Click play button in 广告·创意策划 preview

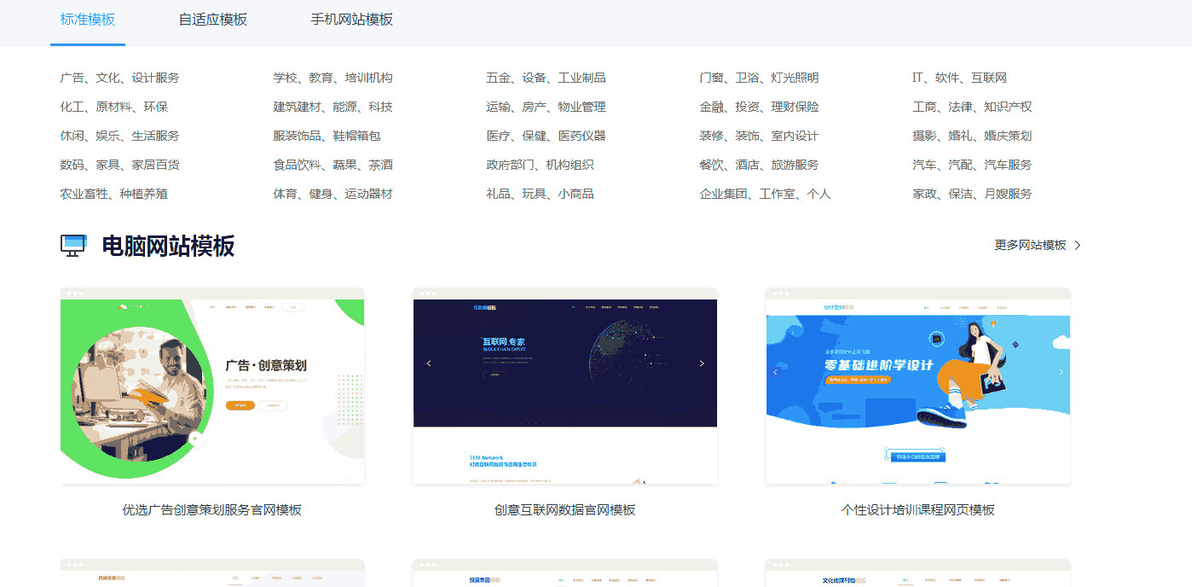196,439
